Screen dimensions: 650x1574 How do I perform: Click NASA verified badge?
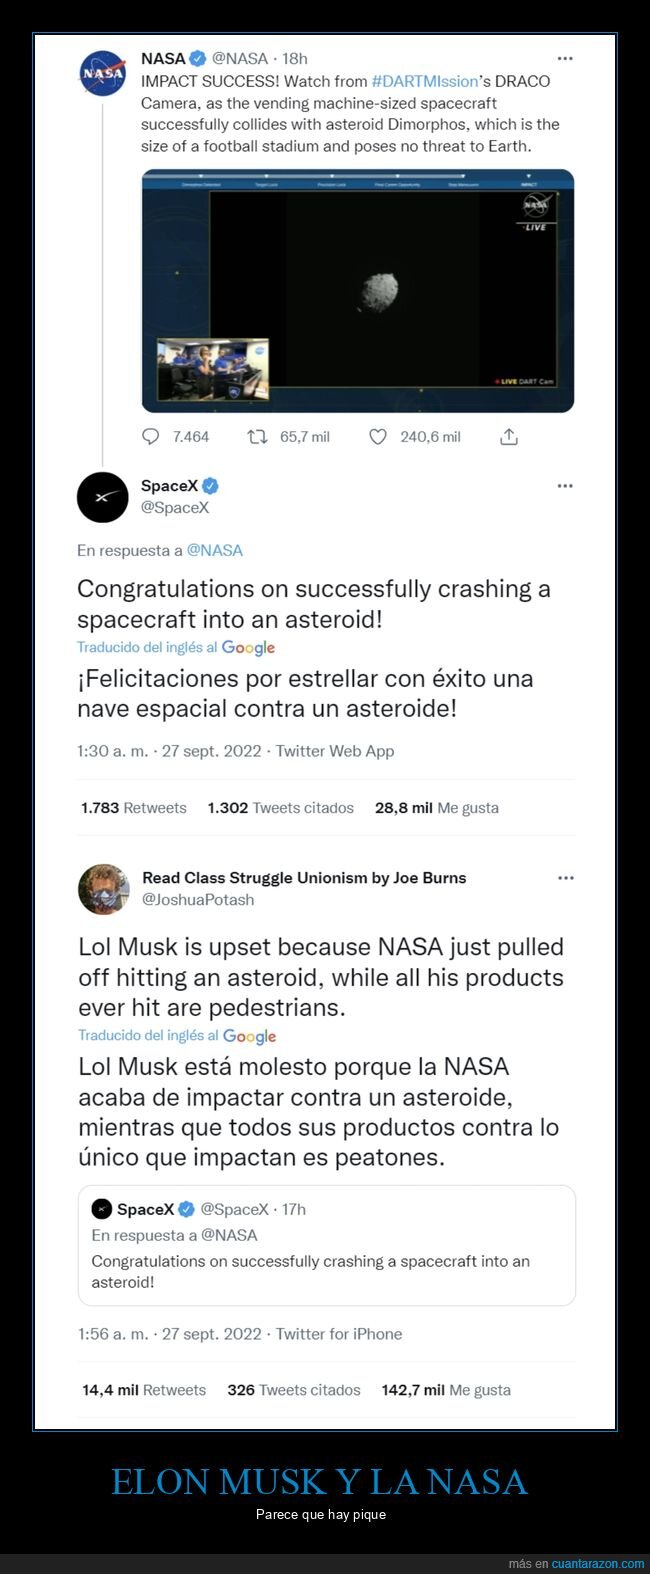click(198, 59)
